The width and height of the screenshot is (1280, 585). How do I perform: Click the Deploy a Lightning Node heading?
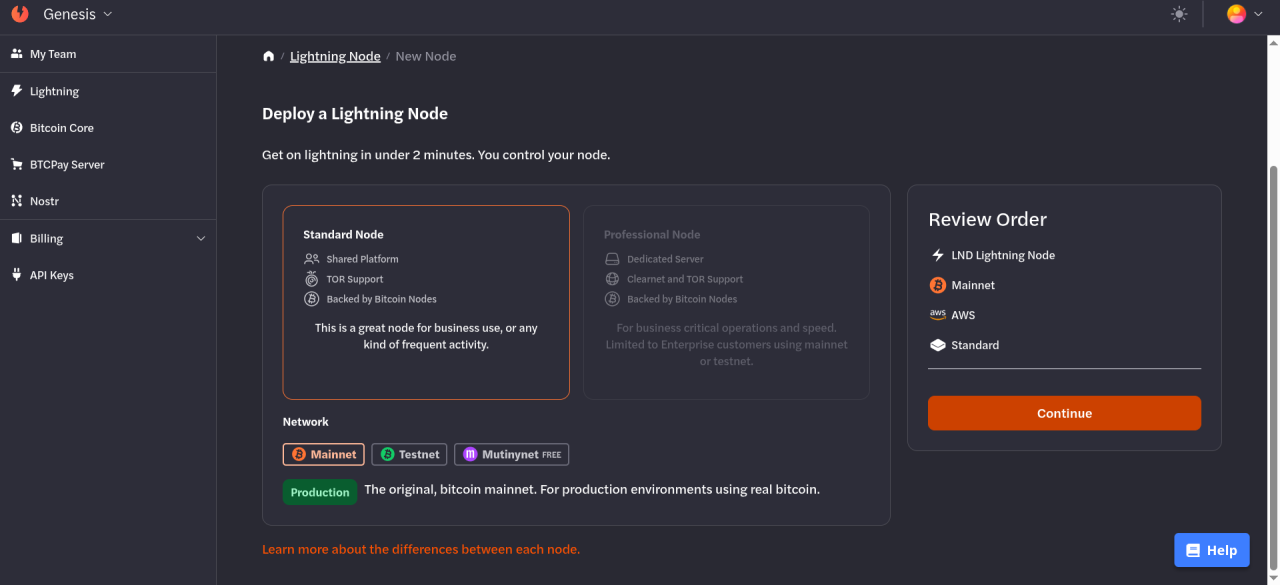[x=355, y=114]
